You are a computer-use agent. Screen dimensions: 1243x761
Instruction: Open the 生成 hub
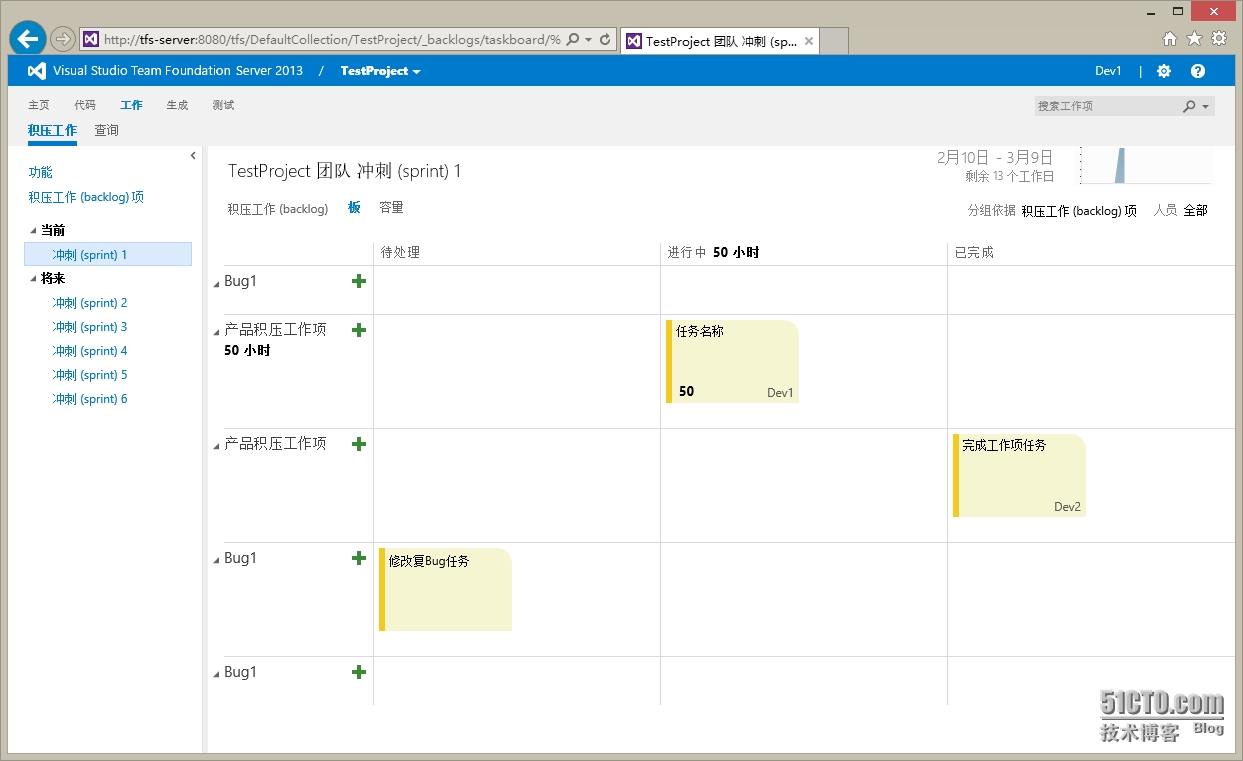point(177,105)
